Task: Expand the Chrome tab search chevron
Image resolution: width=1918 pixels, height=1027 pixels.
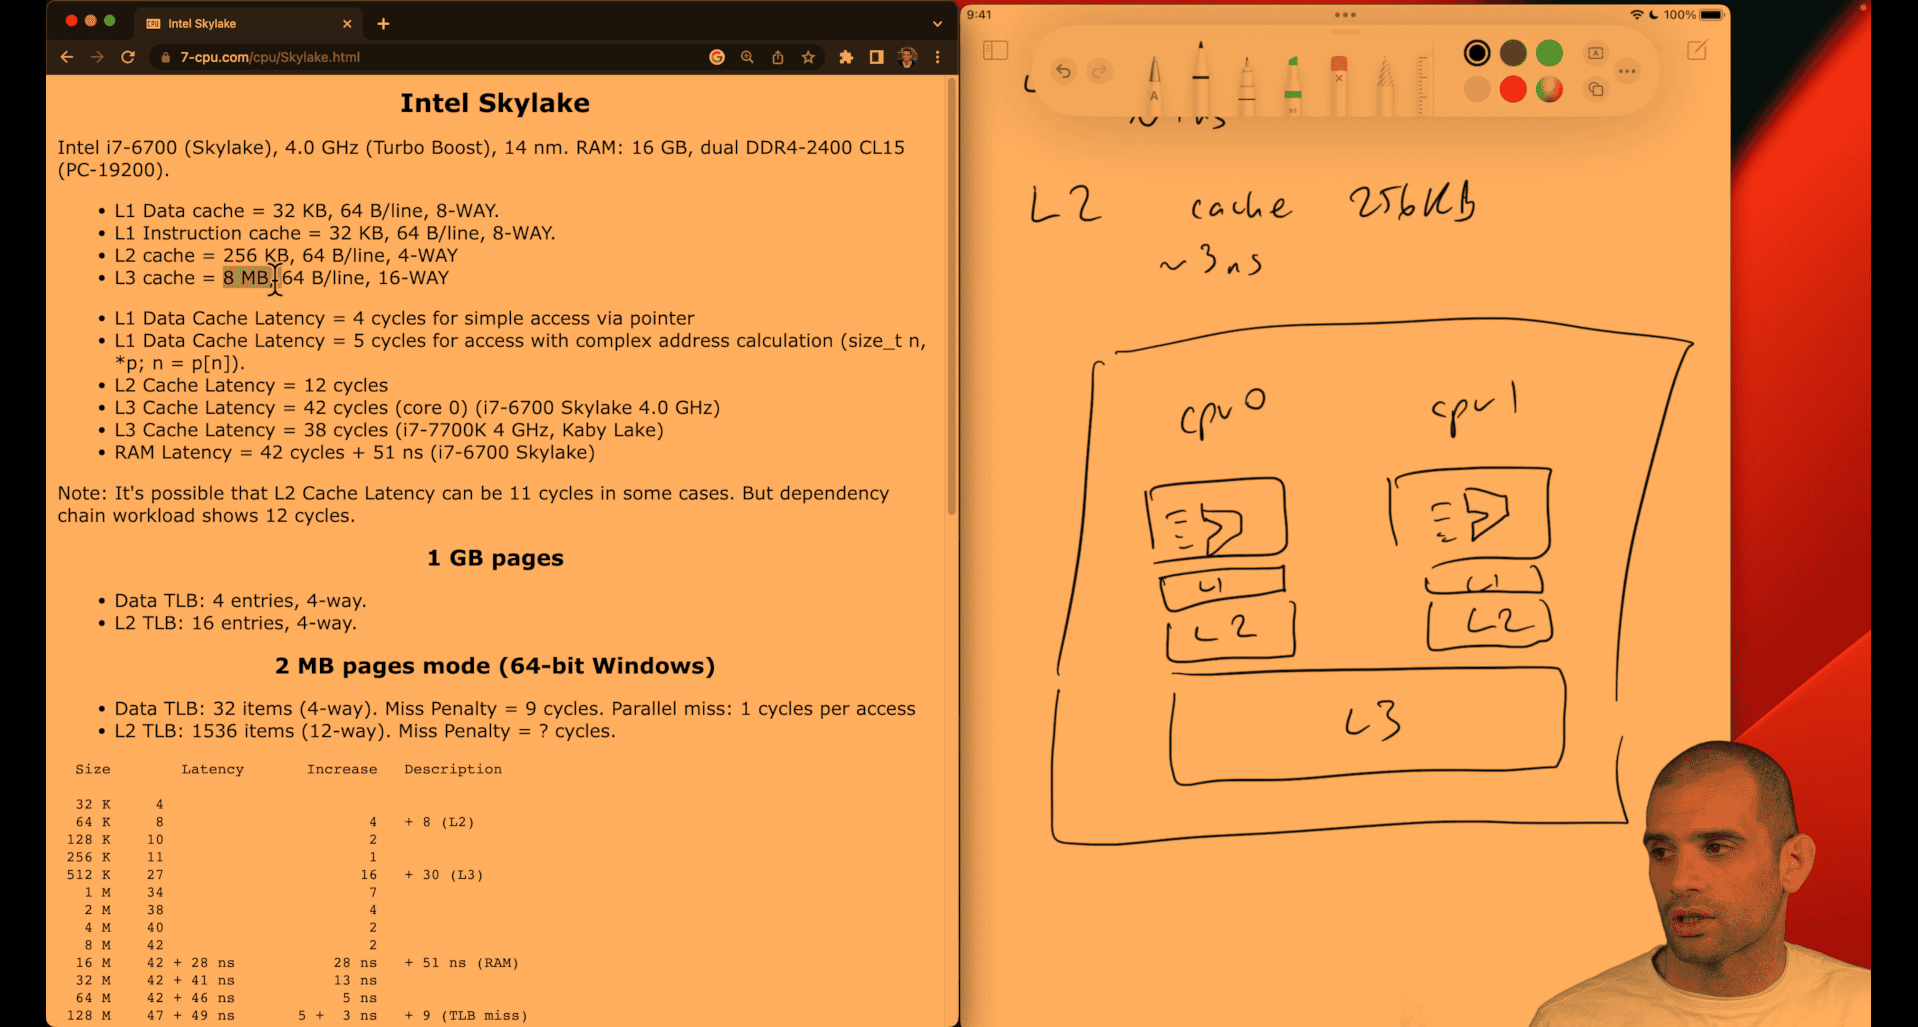Action: click(937, 24)
